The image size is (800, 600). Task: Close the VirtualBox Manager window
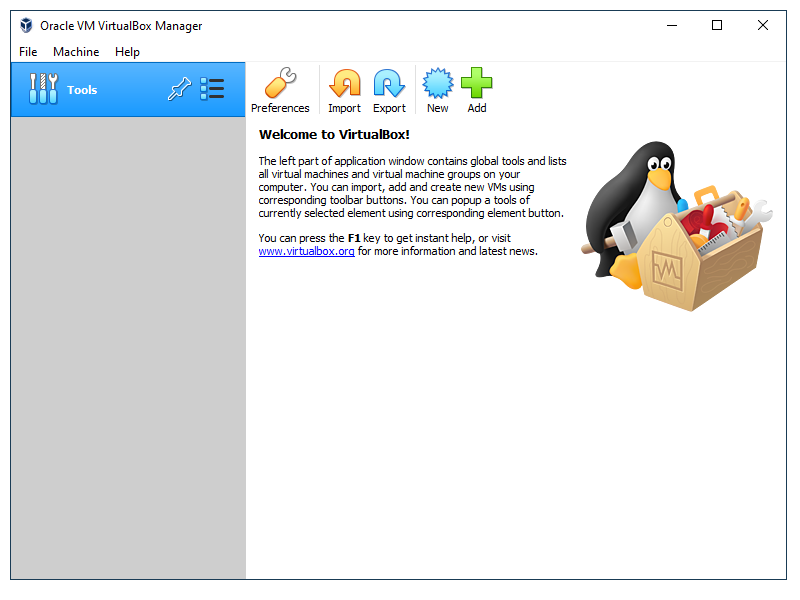coord(763,26)
